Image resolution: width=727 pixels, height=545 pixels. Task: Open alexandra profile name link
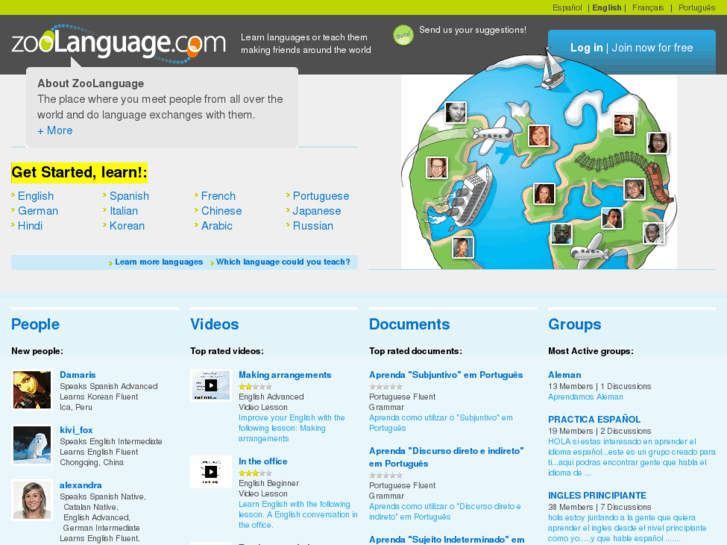pyautogui.click(x=81, y=485)
